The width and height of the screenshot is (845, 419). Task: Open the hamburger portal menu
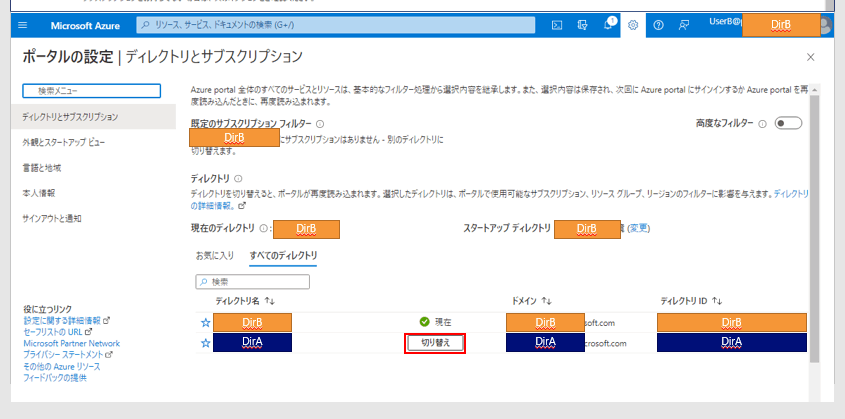pos(23,25)
